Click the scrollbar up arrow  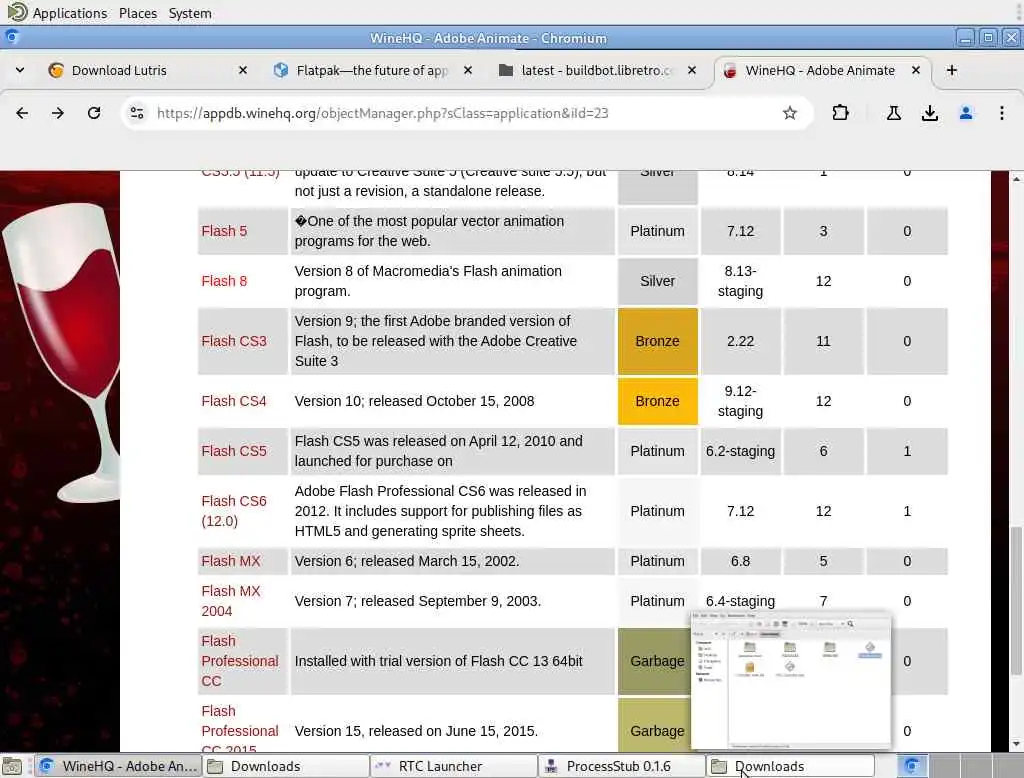(1016, 178)
